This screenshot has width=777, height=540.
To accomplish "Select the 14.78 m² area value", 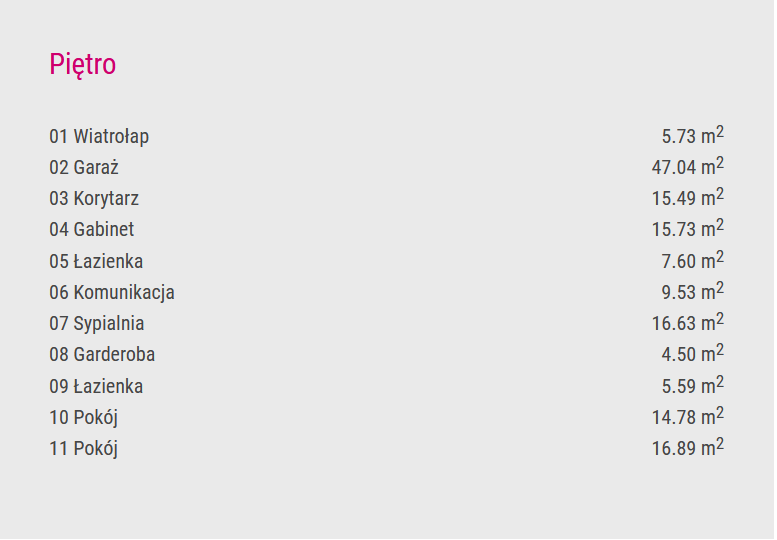I will click(x=688, y=416).
